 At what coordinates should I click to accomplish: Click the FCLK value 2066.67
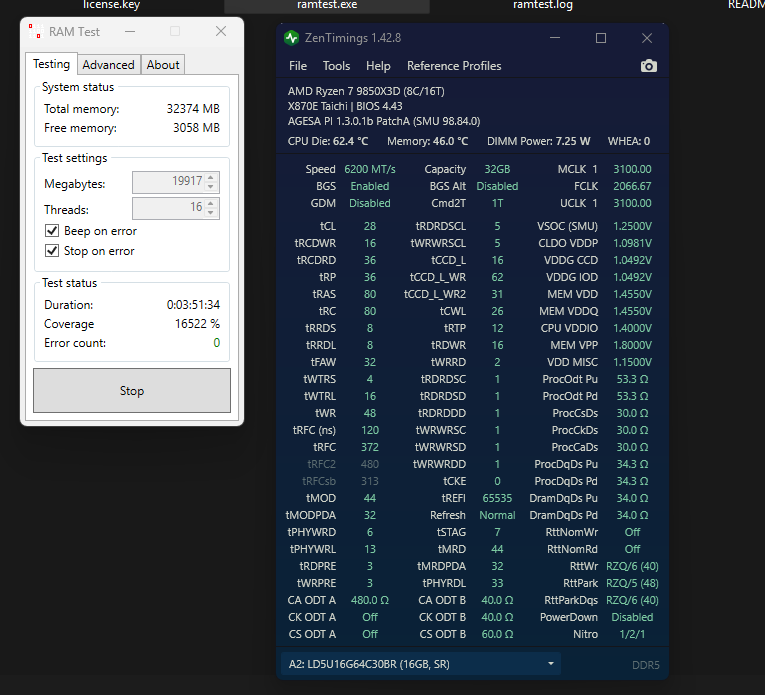[x=632, y=186]
